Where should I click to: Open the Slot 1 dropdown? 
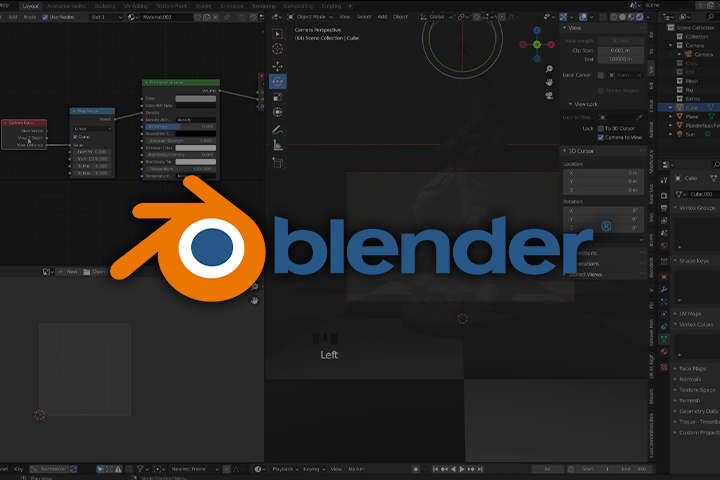[x=106, y=17]
